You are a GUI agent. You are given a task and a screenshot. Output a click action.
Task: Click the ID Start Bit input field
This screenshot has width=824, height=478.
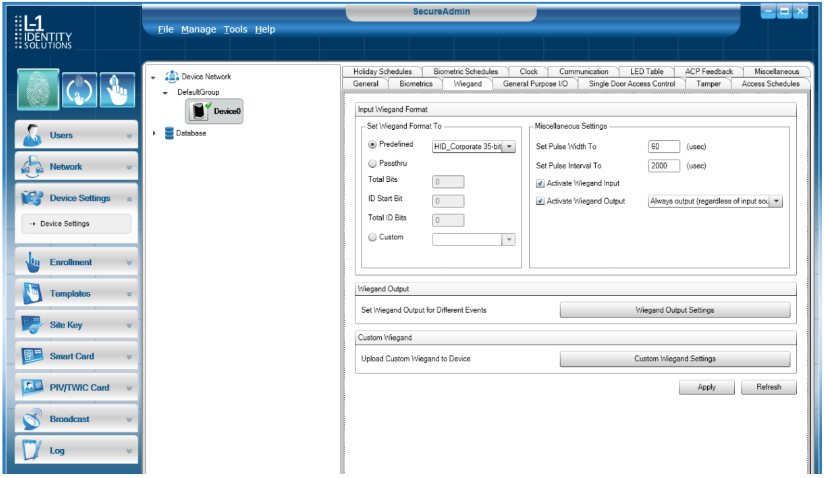pos(448,201)
